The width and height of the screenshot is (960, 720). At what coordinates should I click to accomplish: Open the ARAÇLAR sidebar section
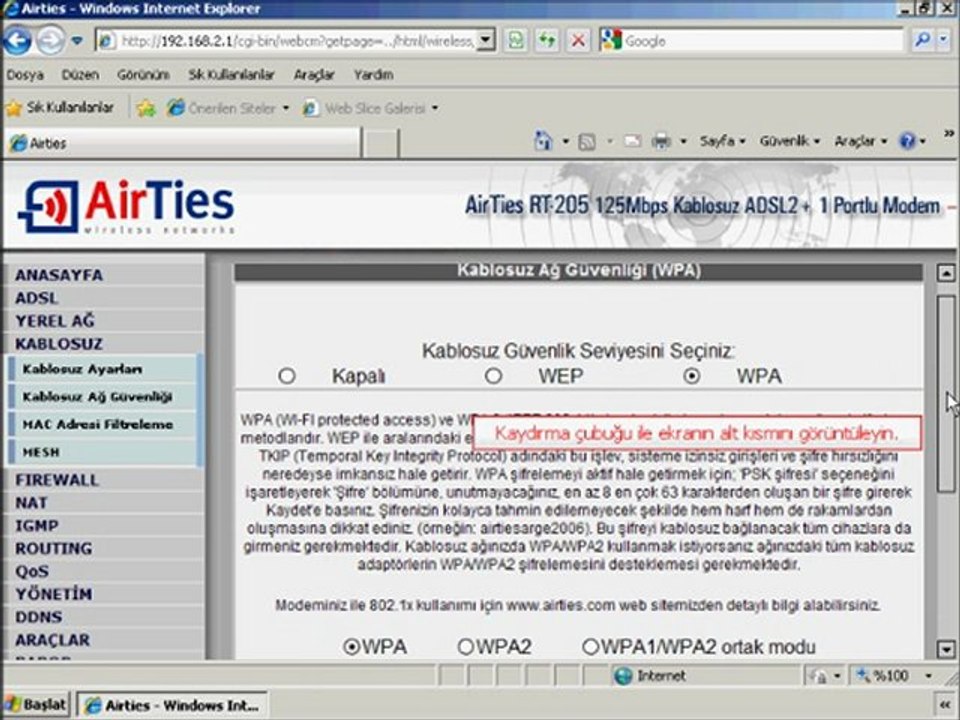point(53,640)
